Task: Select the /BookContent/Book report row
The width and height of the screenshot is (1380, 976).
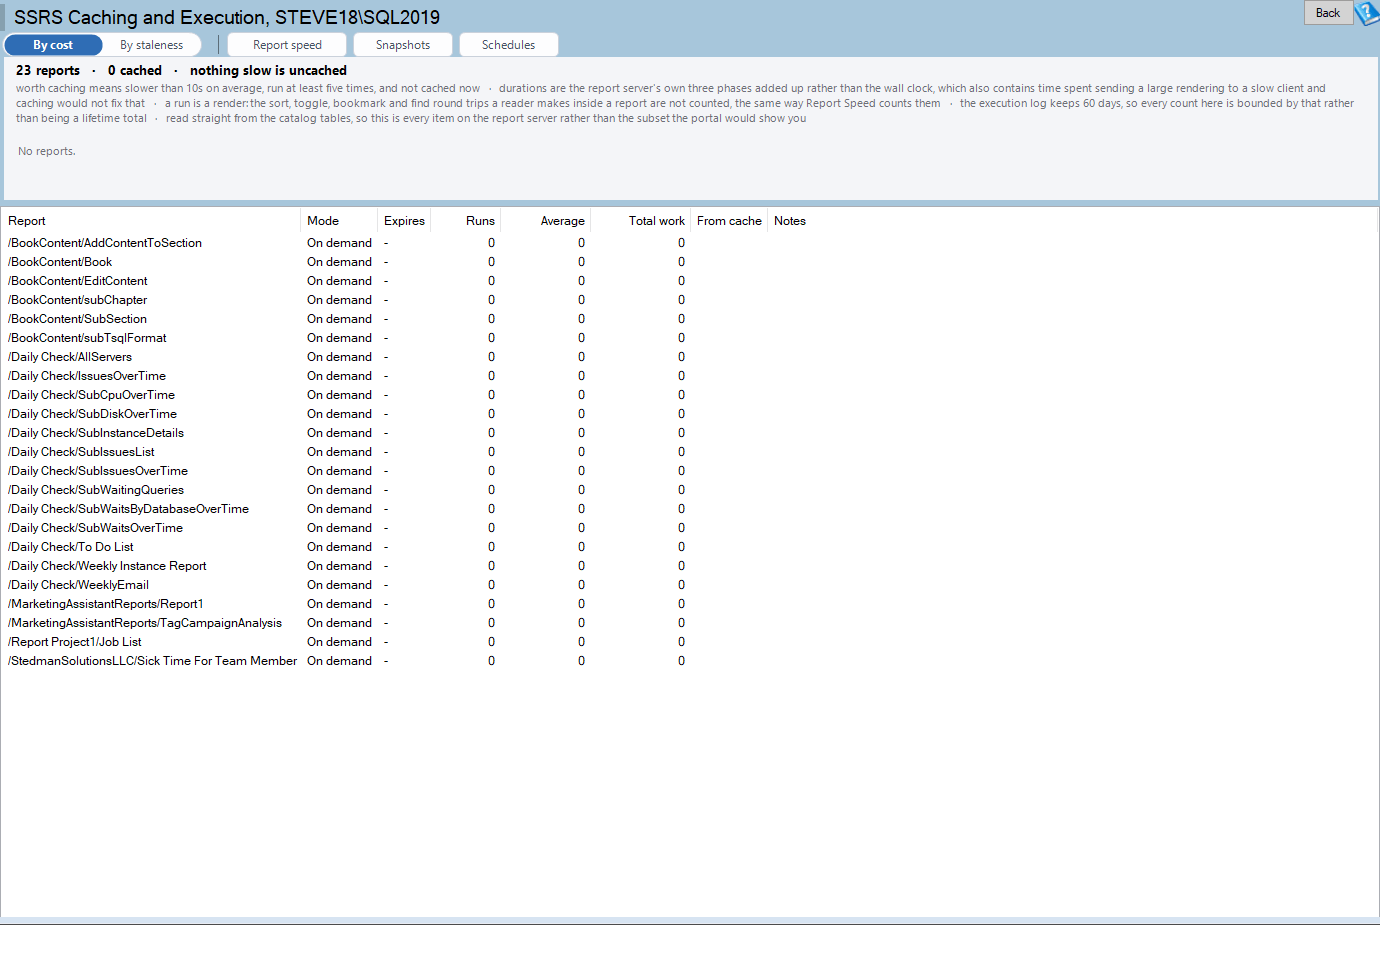Action: click(690, 262)
